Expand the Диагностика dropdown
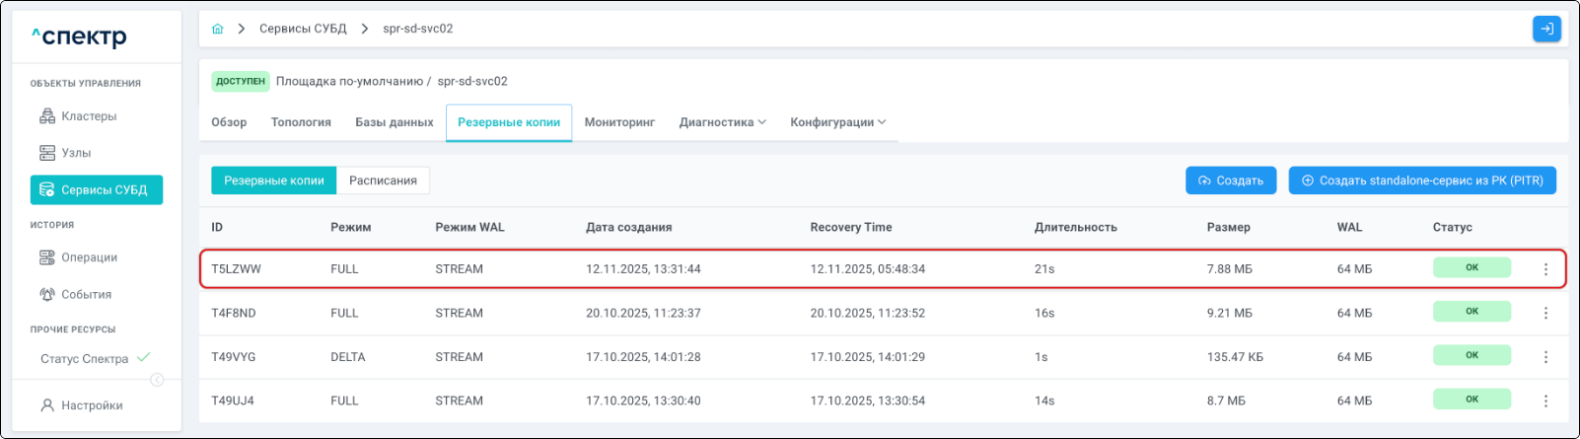 (722, 122)
